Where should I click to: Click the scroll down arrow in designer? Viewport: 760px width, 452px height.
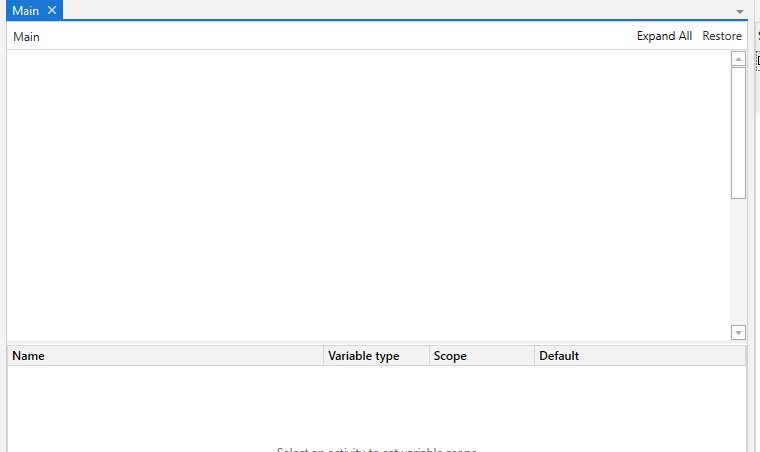pos(738,332)
